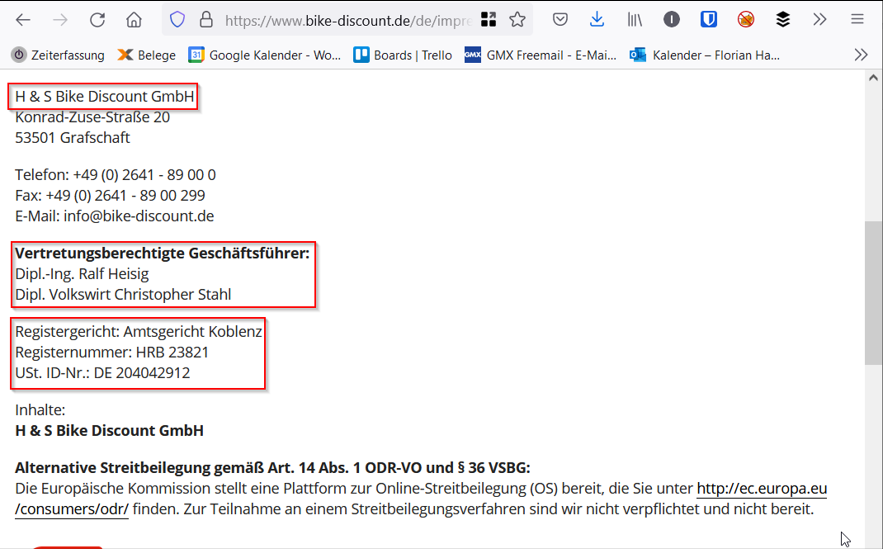Click 'Dipl.-Ing. Ralf Heisig' name
Viewport: 883px width, 549px height.
[x=82, y=274]
